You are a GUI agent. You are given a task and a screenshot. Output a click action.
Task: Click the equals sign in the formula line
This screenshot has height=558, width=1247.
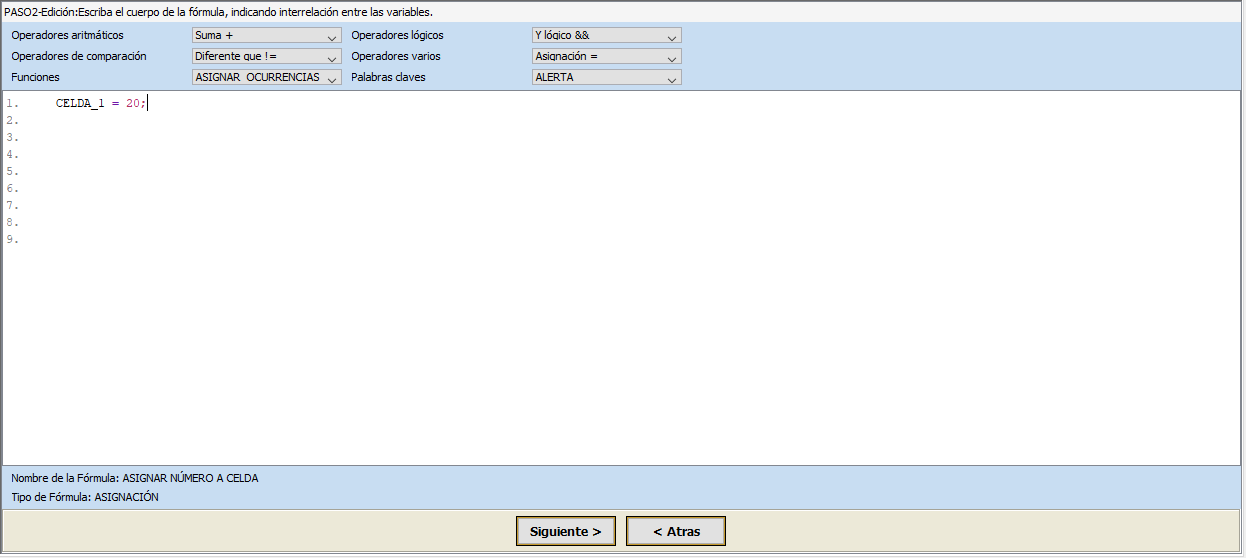tap(115, 104)
